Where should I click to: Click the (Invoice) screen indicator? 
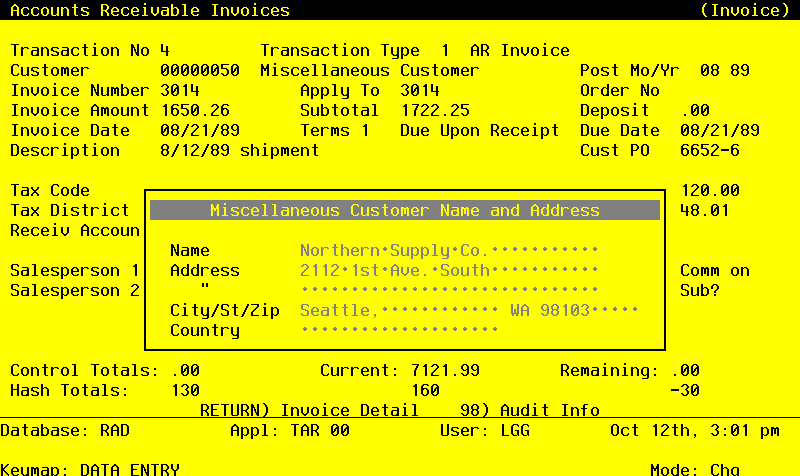(744, 10)
